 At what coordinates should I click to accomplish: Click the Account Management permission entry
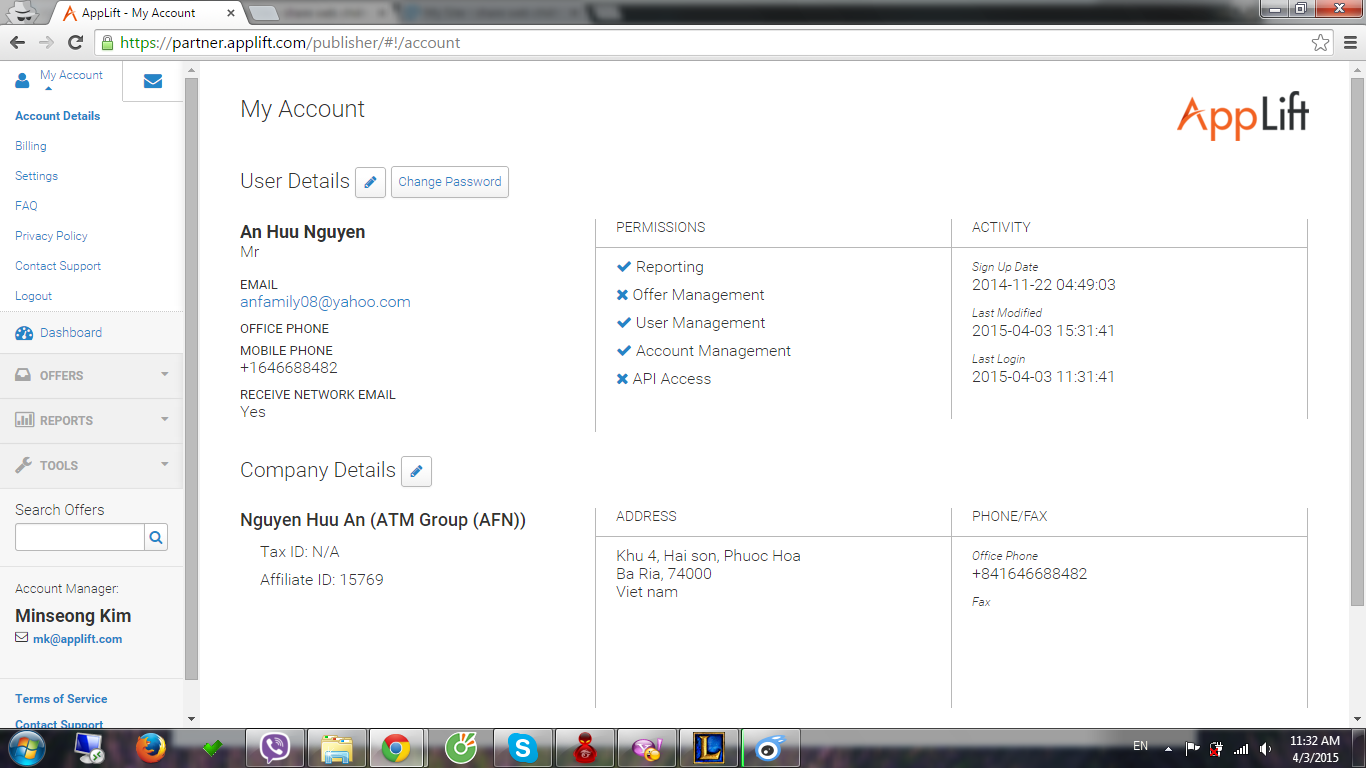tap(704, 351)
